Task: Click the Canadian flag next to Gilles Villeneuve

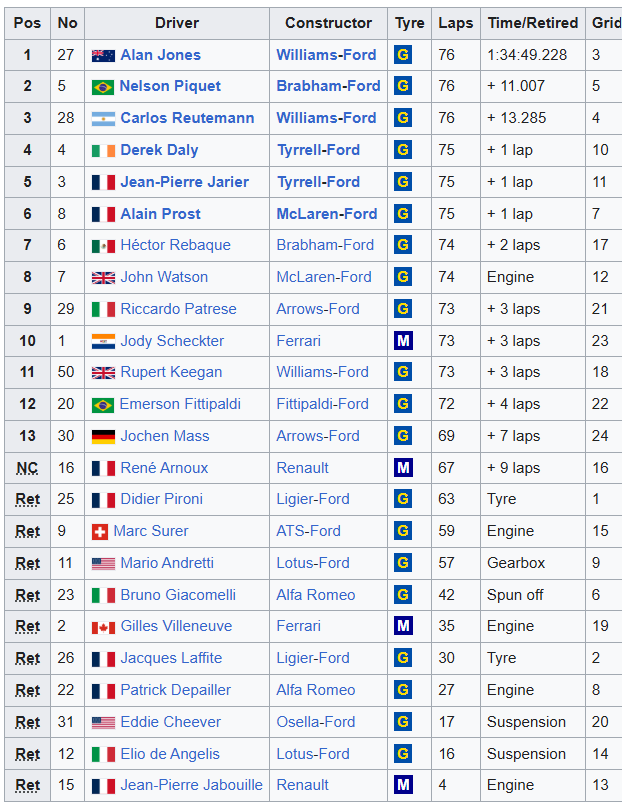Action: click(103, 627)
